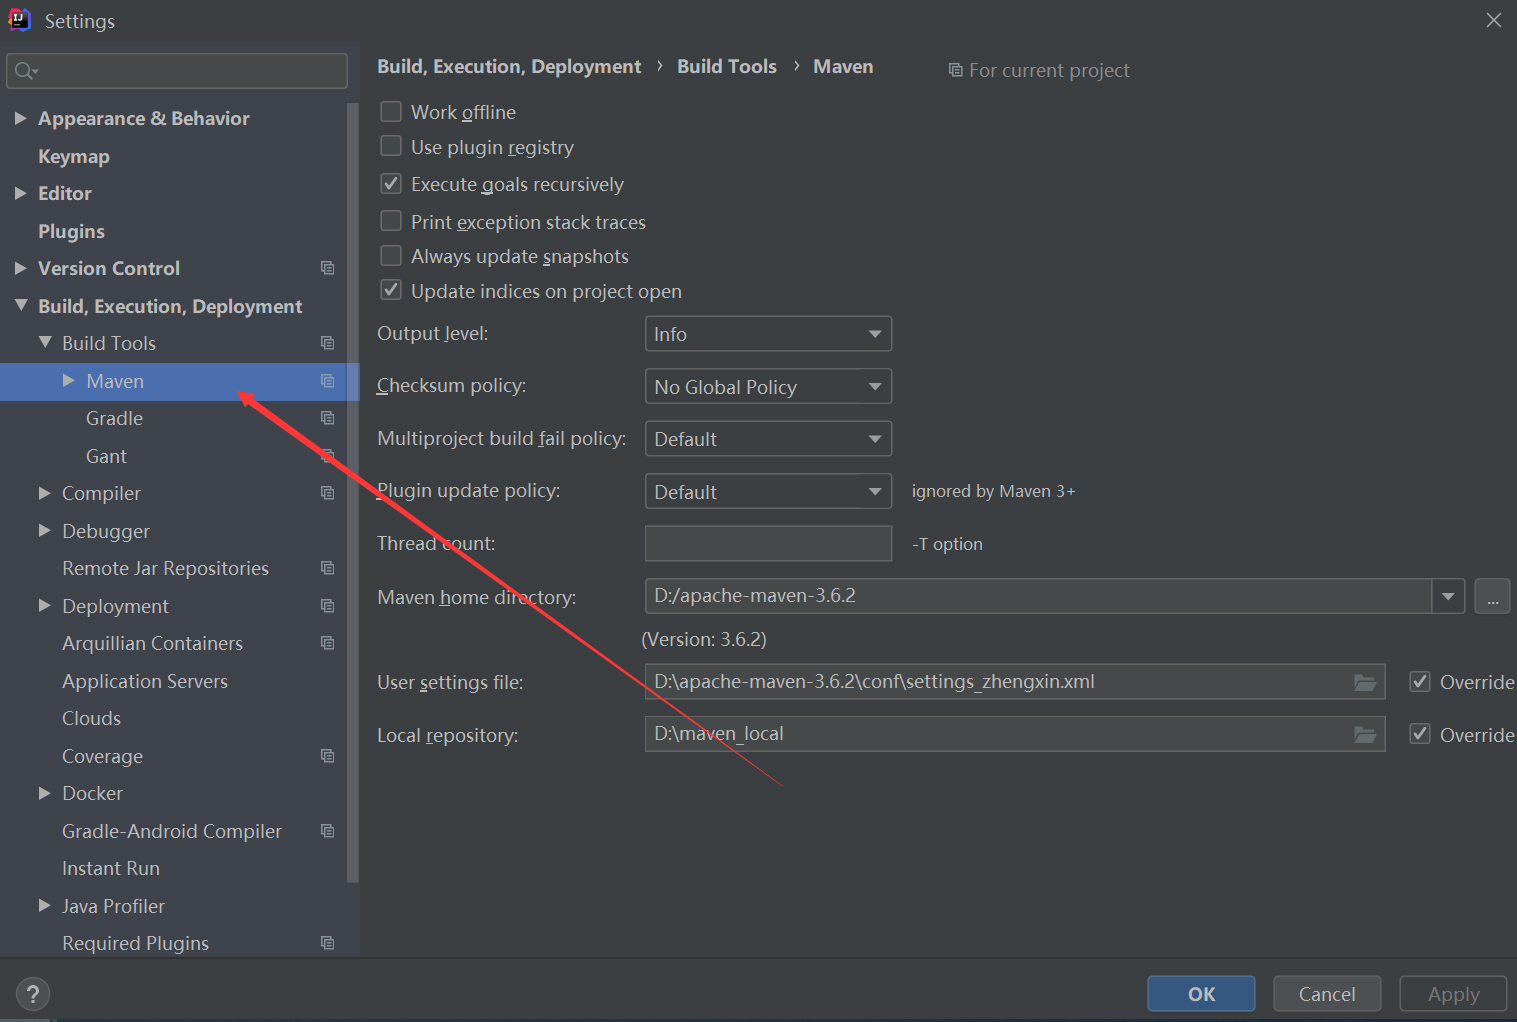Uncheck Execute goals recursively
Image resolution: width=1517 pixels, height=1022 pixels.
point(391,183)
